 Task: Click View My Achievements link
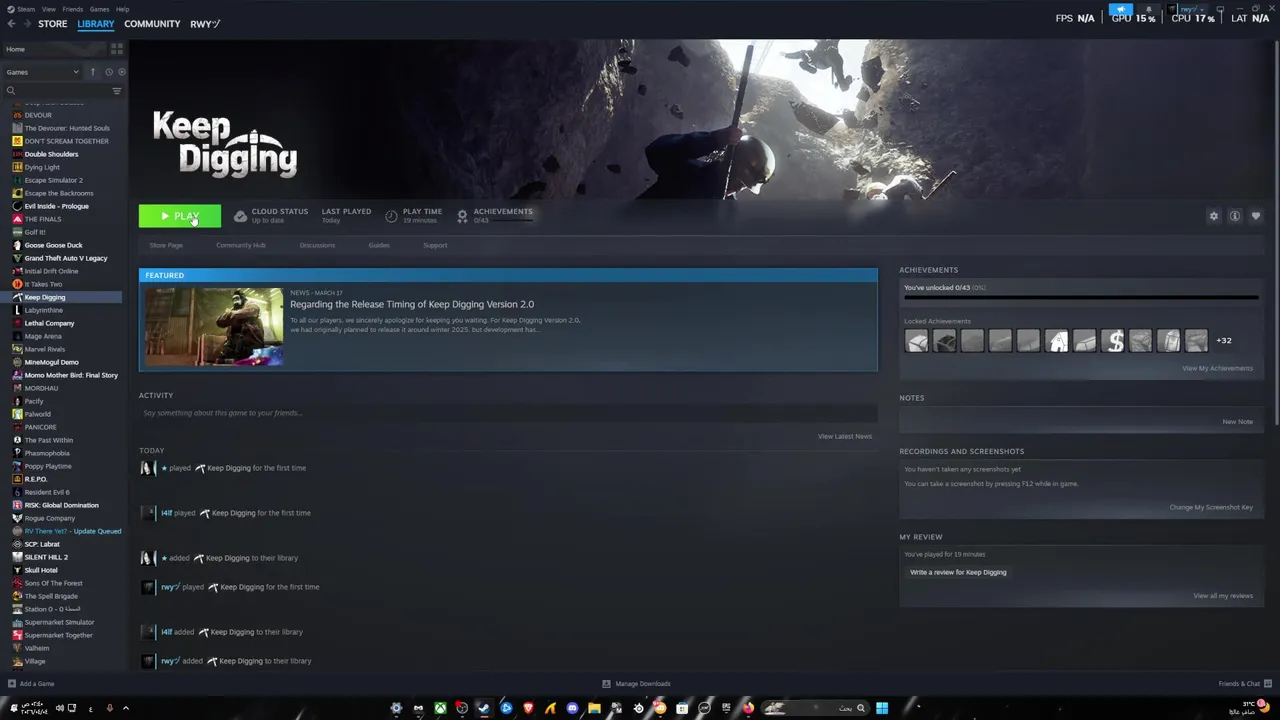tap(1217, 368)
